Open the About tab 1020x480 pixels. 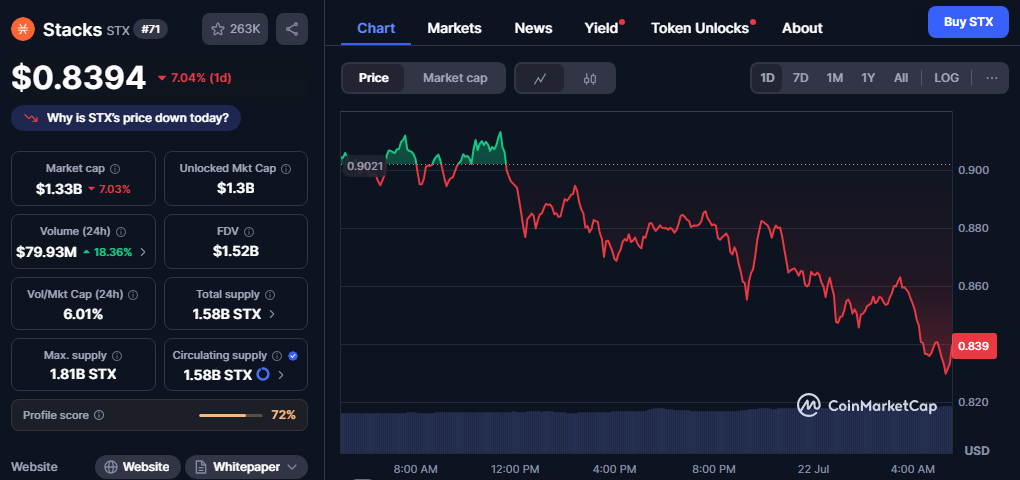pos(802,28)
